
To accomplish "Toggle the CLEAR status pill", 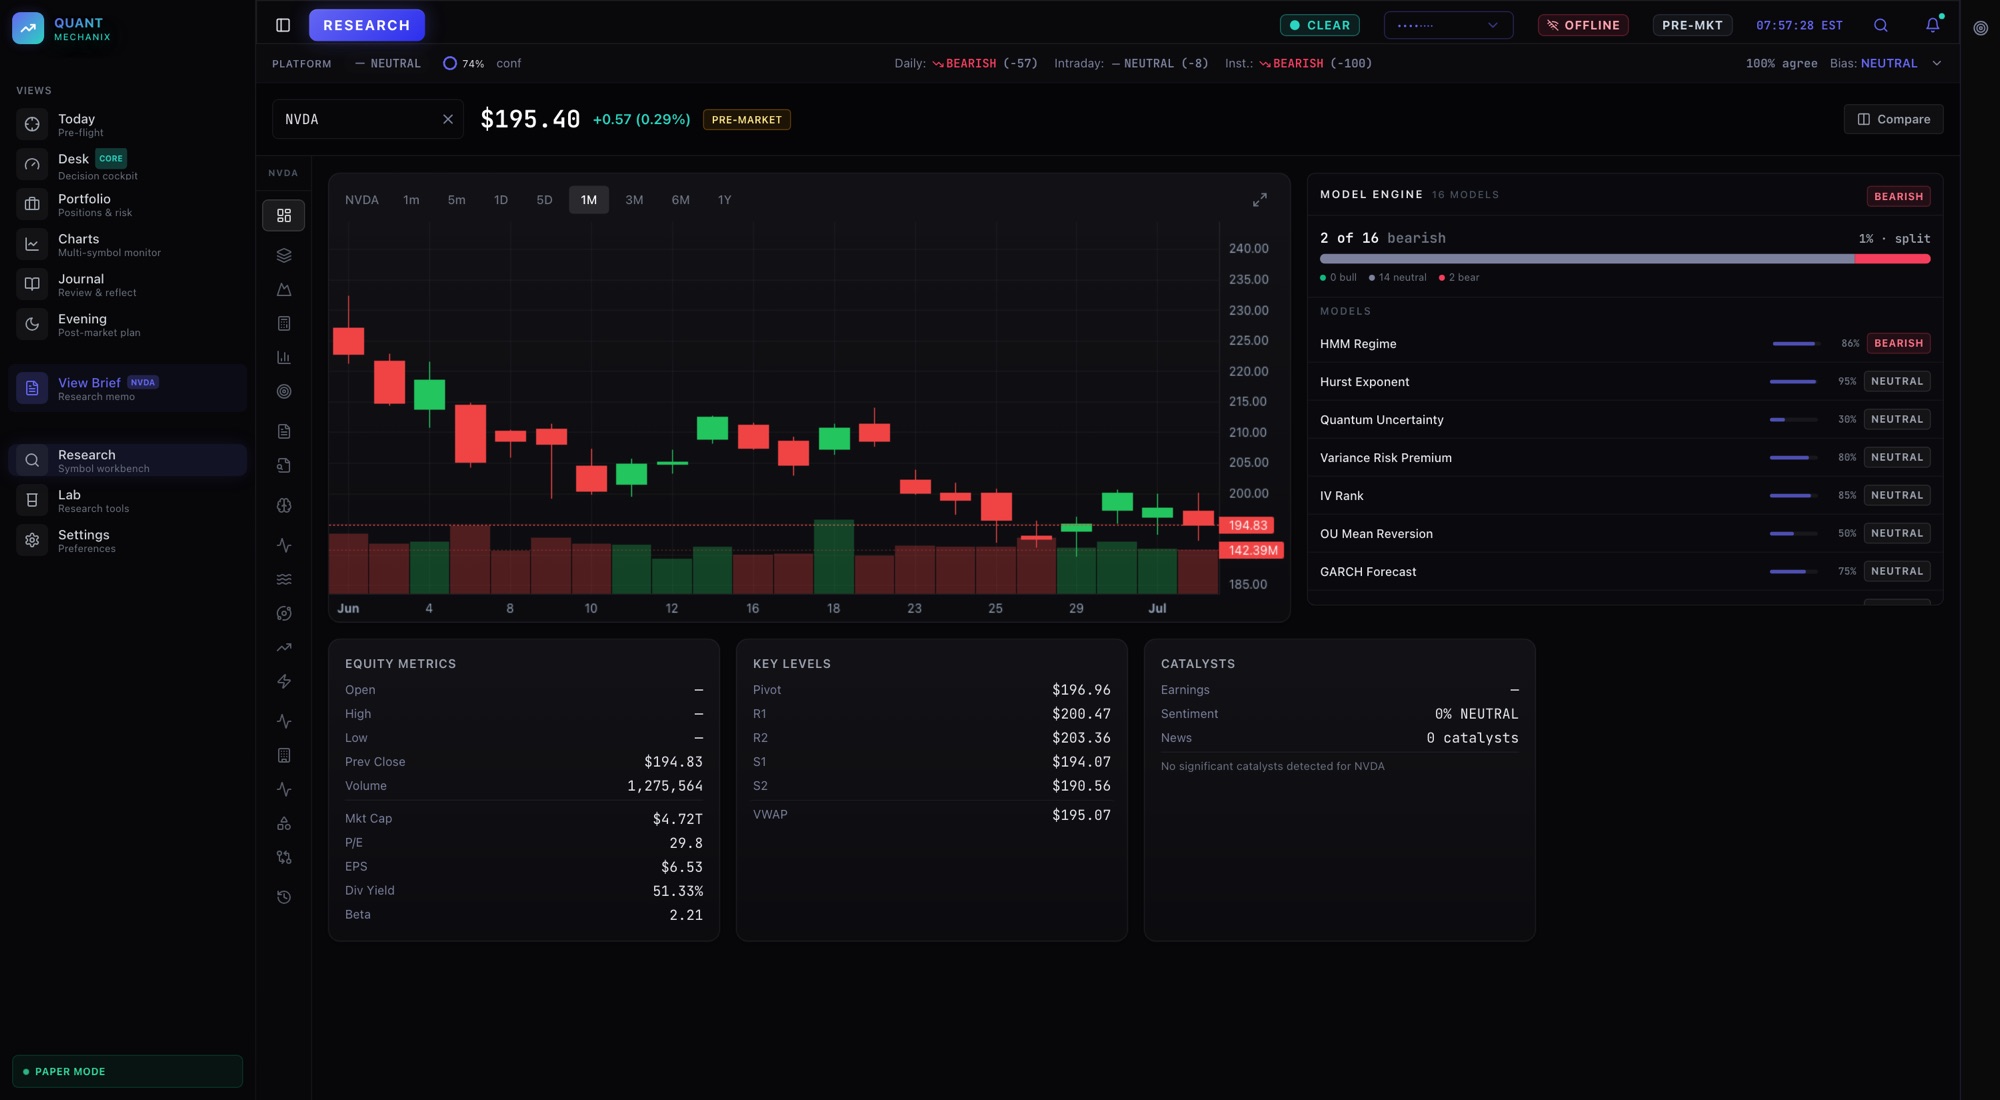I will point(1319,25).
